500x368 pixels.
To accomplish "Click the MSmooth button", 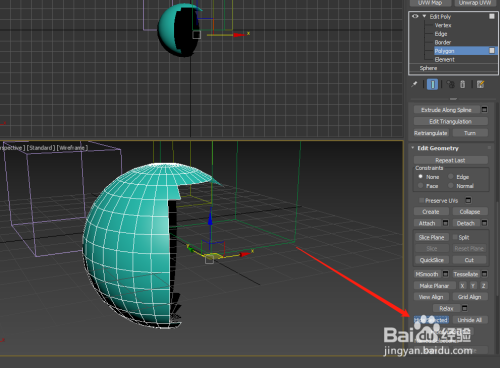I will (x=427, y=274).
